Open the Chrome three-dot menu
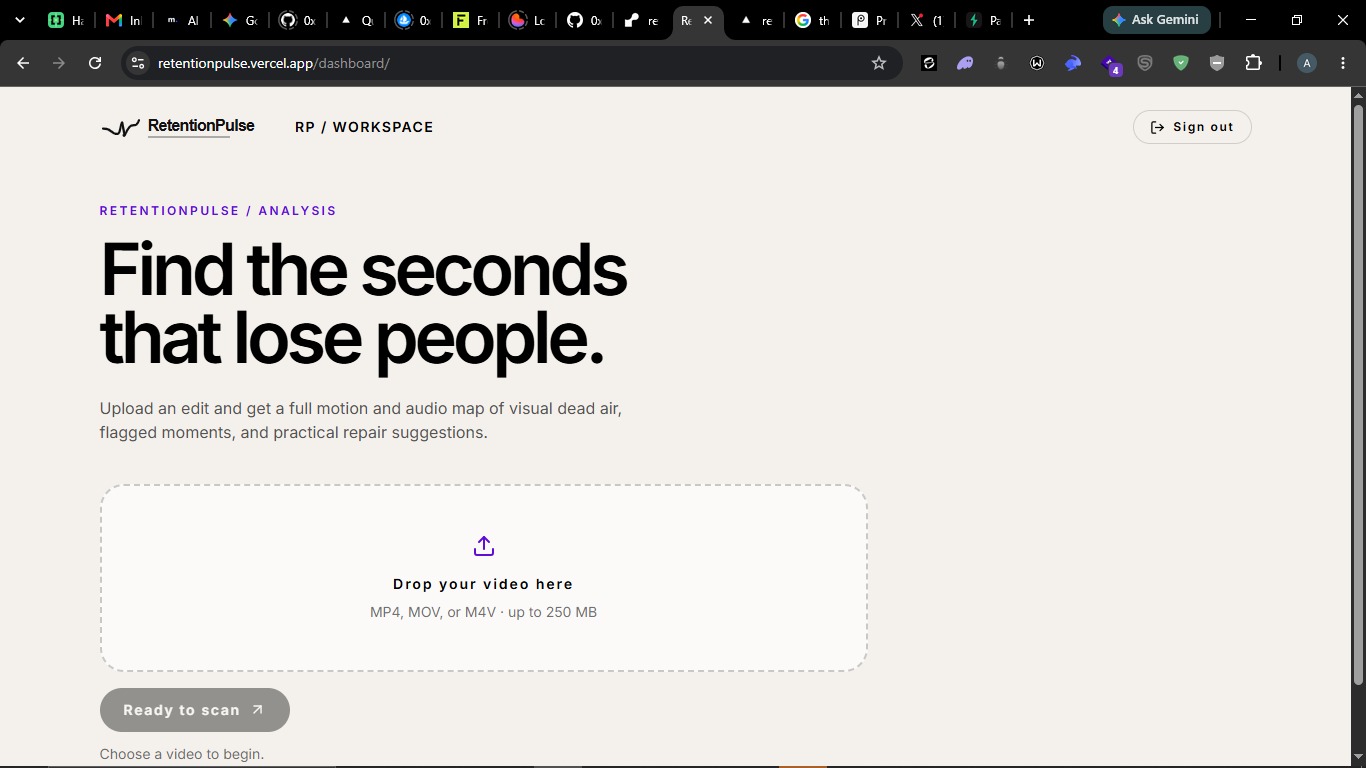The width and height of the screenshot is (1366, 768). coord(1342,63)
